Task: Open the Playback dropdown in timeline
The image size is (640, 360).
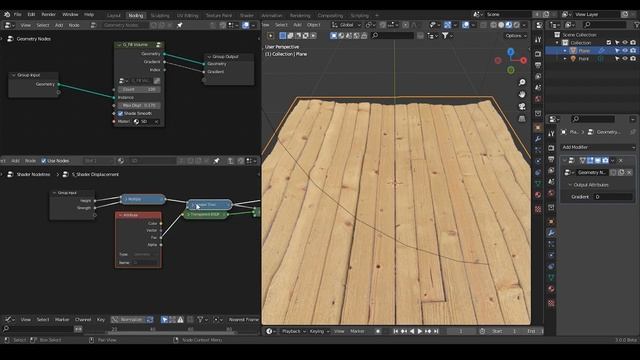Action: pyautogui.click(x=293, y=331)
